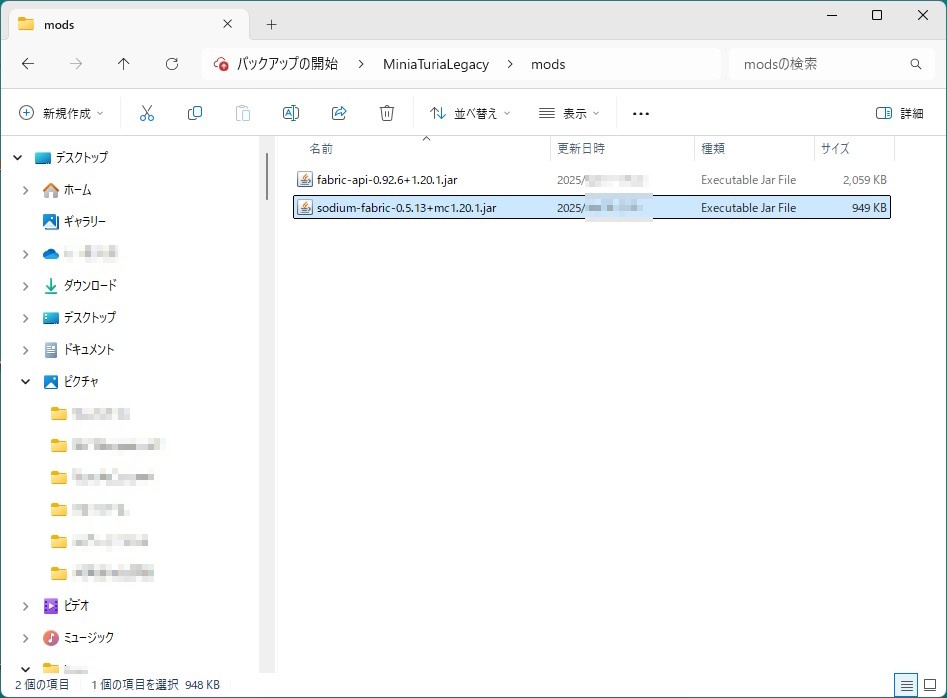
Task: Add a new tab with plus button
Action: click(x=271, y=25)
